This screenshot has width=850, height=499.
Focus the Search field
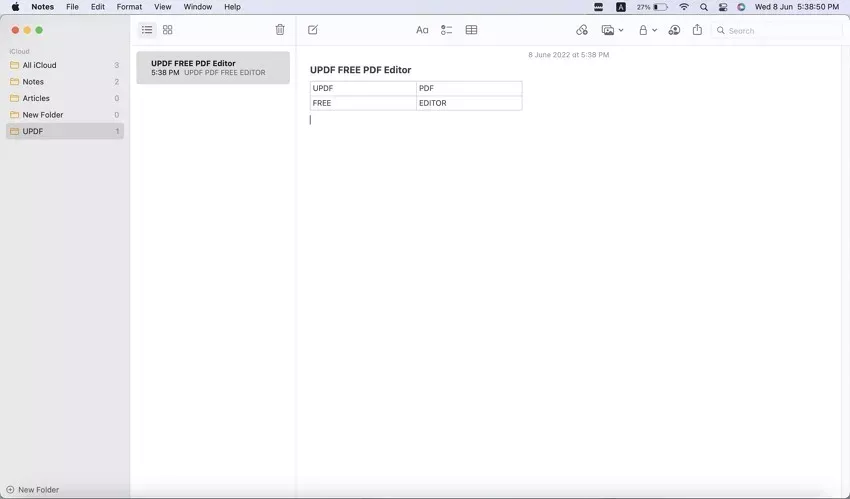coord(776,30)
